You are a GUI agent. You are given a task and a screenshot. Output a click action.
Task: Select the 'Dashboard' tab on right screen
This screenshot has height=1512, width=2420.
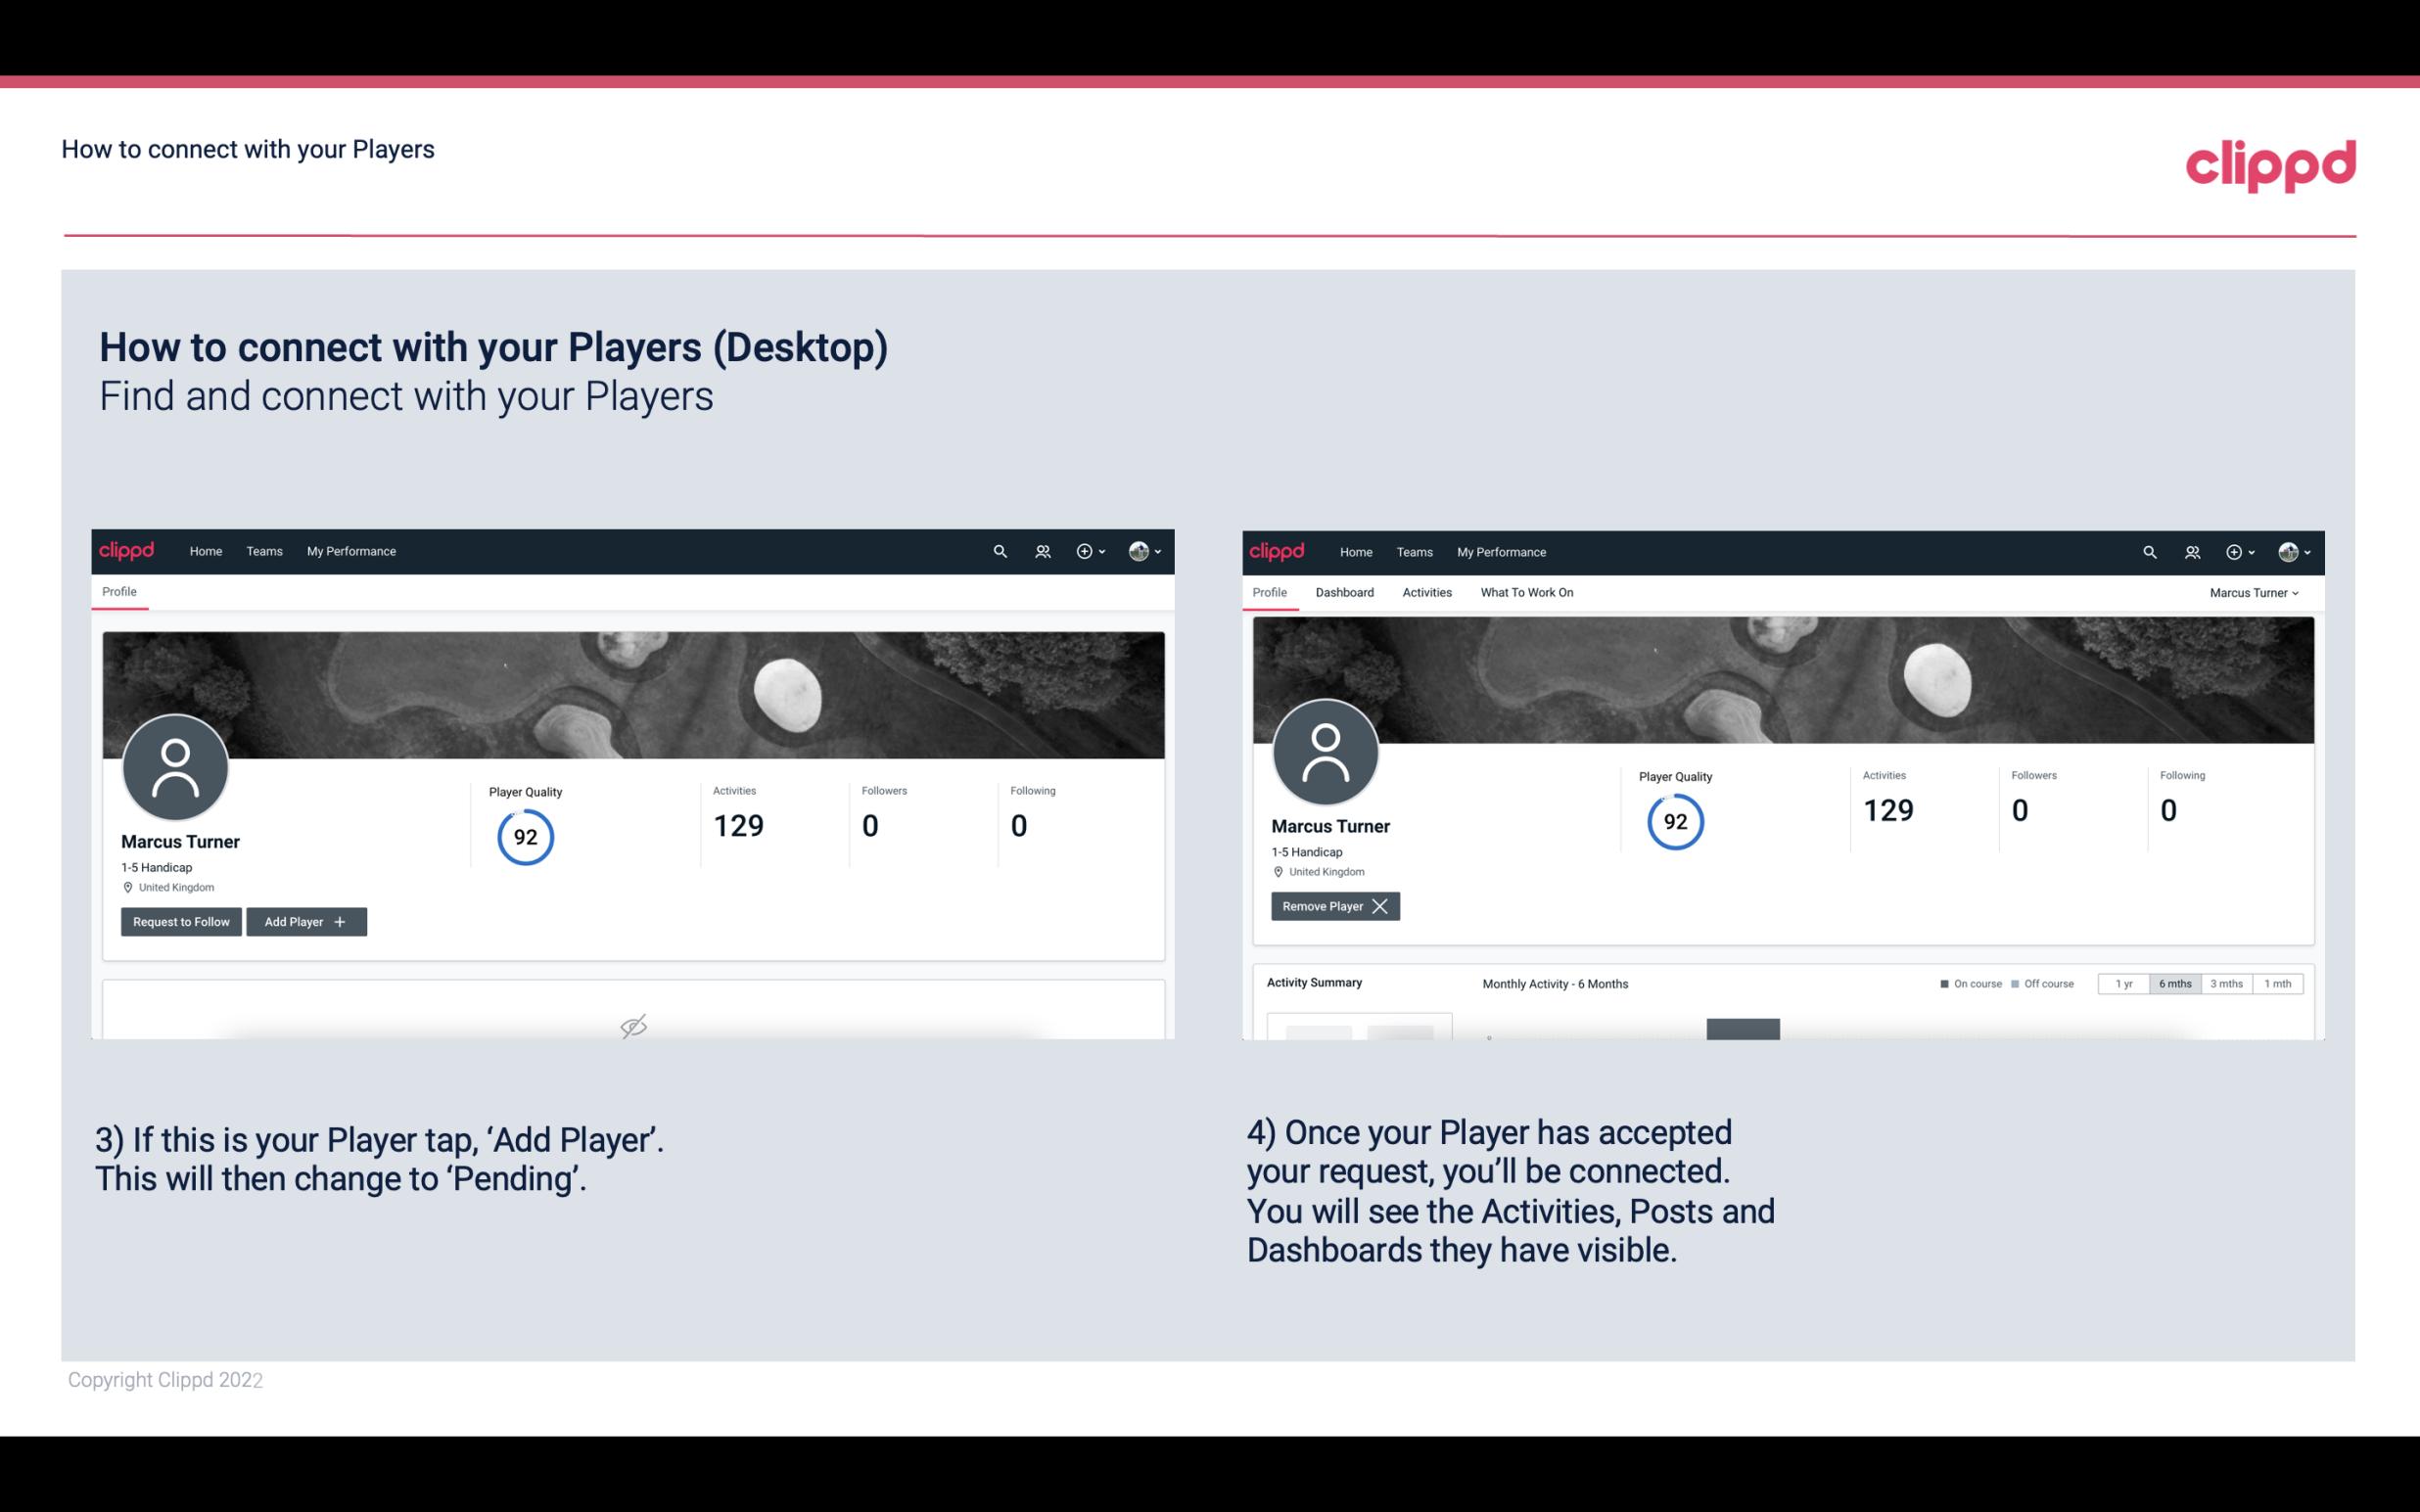click(x=1343, y=592)
